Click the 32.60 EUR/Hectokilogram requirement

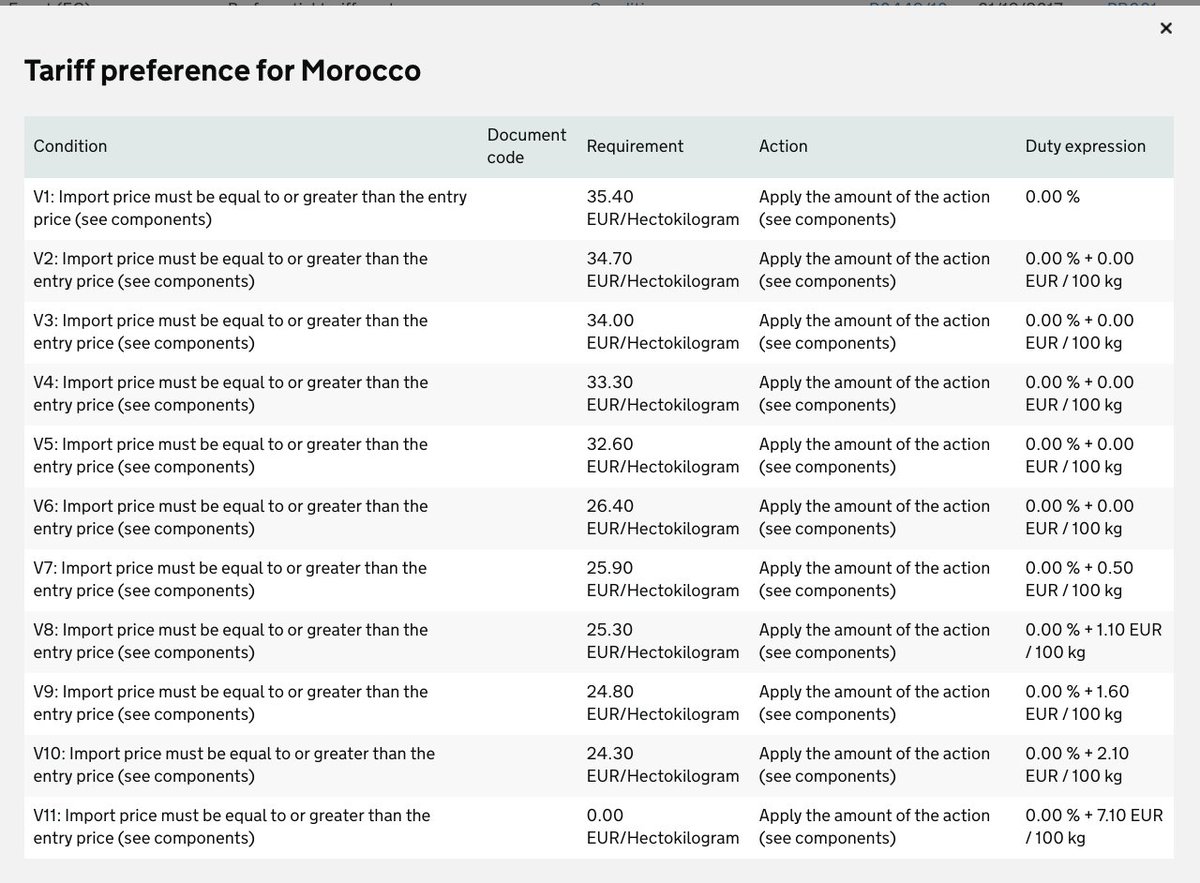point(662,456)
